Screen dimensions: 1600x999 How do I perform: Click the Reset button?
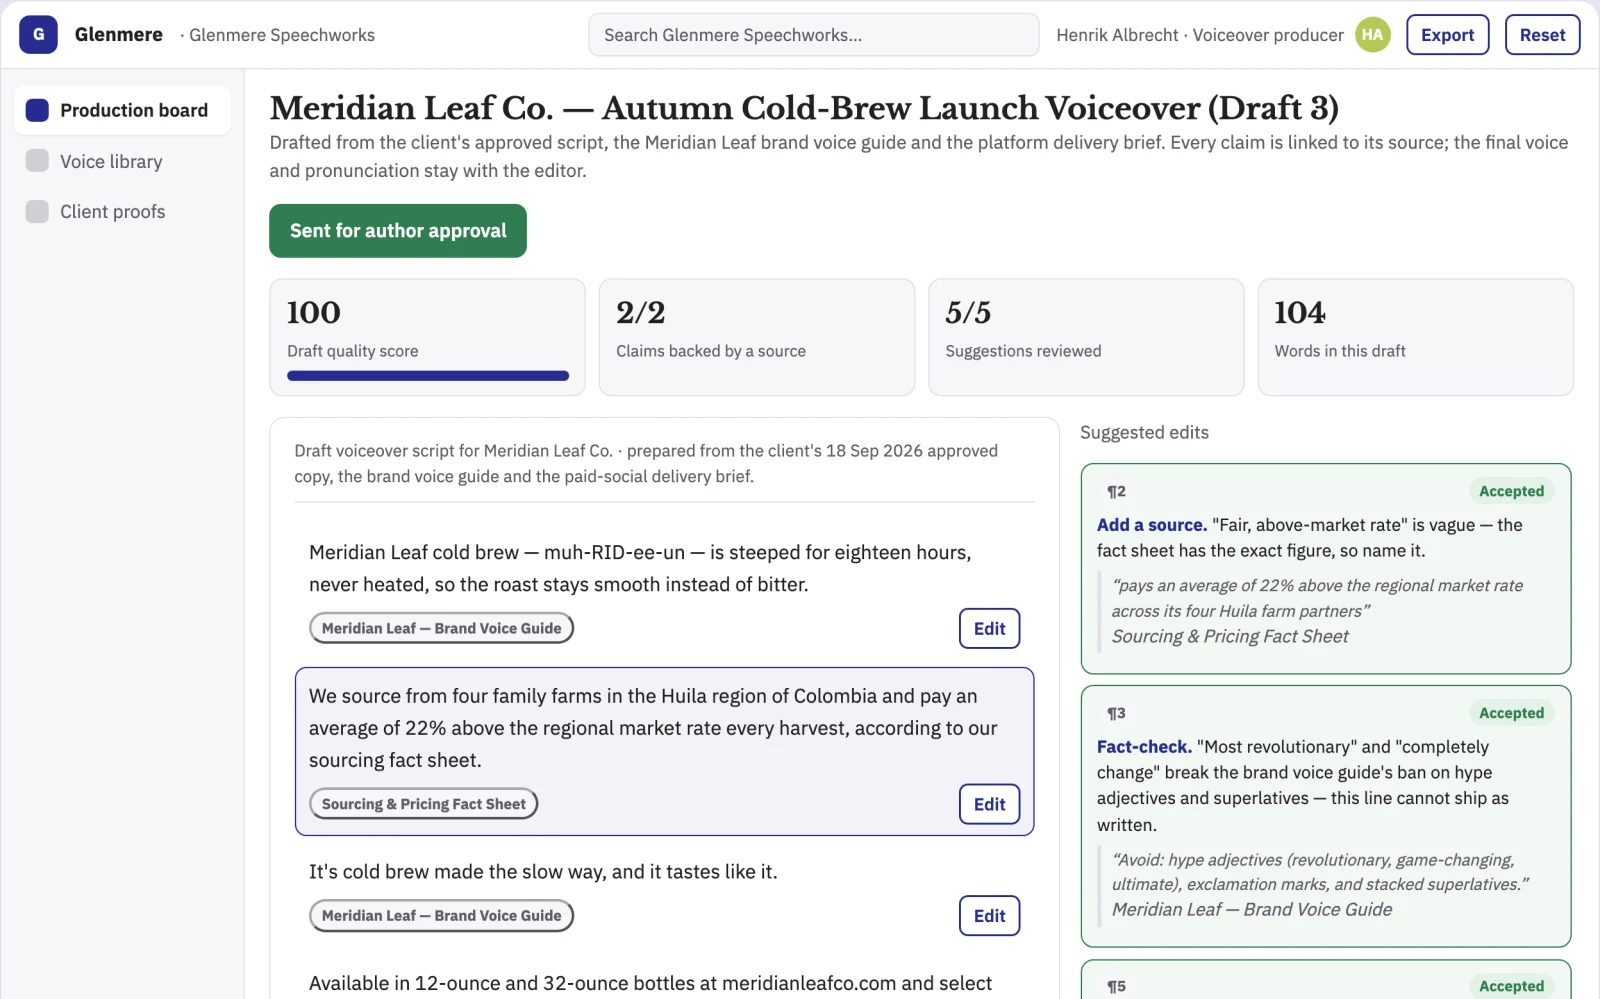point(1542,34)
